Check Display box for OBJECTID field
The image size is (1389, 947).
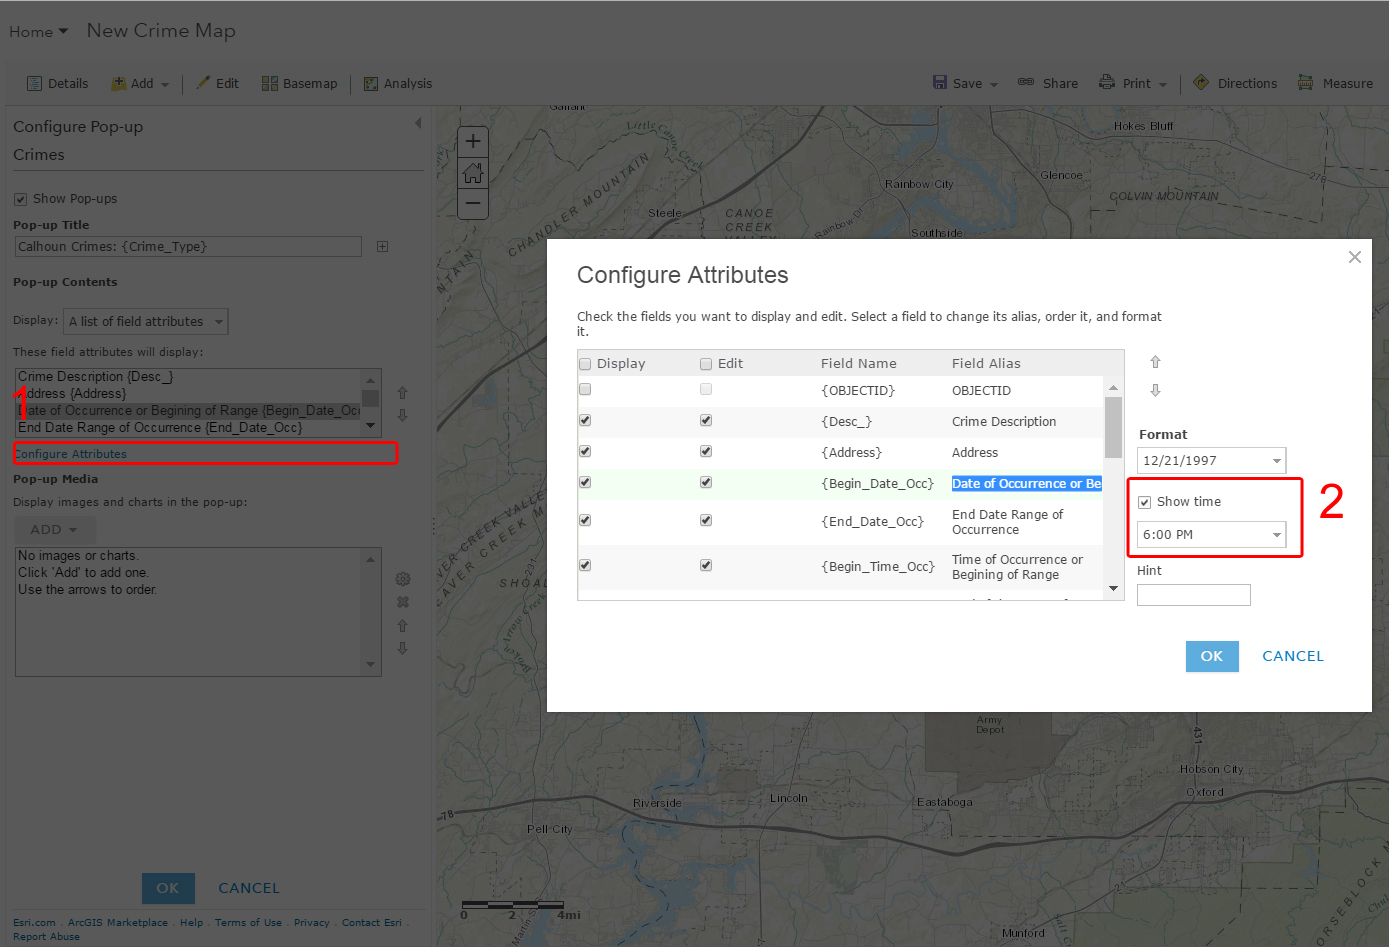585,389
